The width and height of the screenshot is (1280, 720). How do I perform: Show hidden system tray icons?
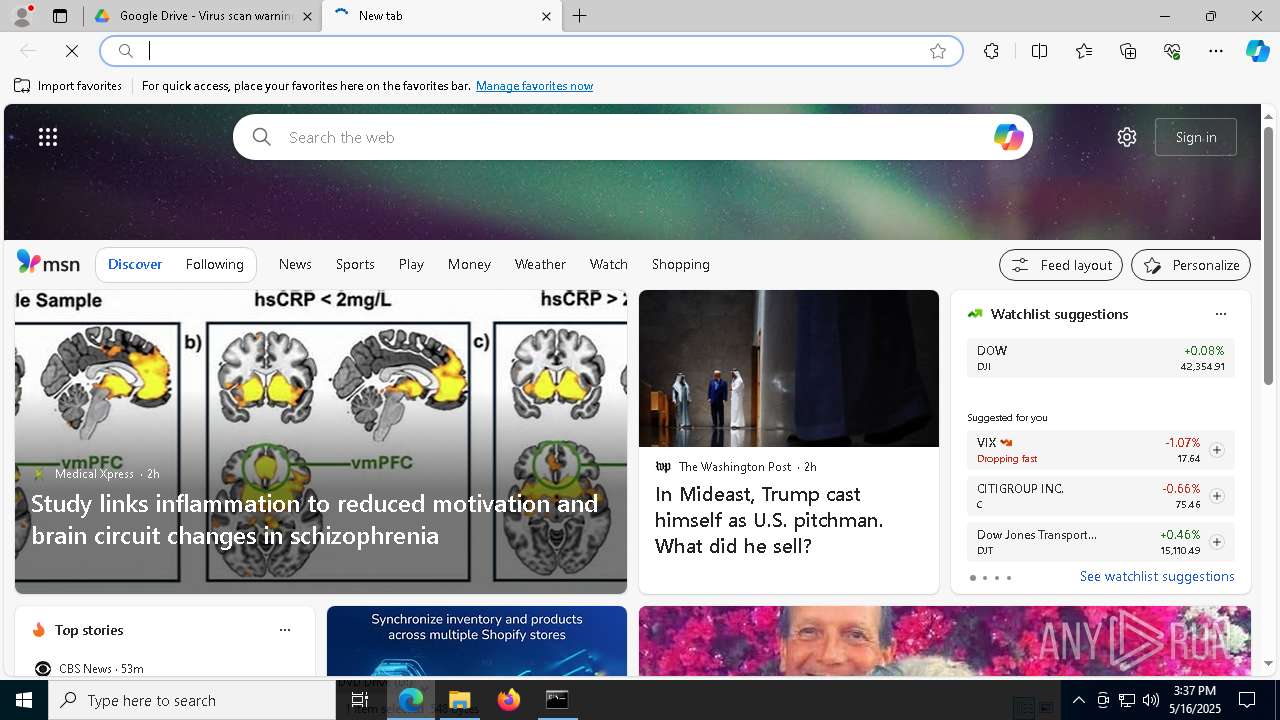click(1078, 700)
